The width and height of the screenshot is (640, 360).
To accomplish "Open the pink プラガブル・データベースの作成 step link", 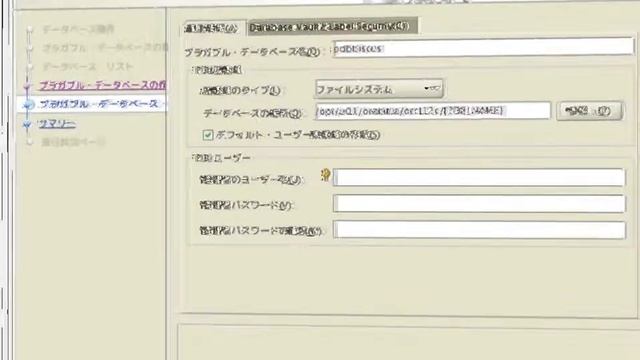I will pyautogui.click(x=102, y=85).
